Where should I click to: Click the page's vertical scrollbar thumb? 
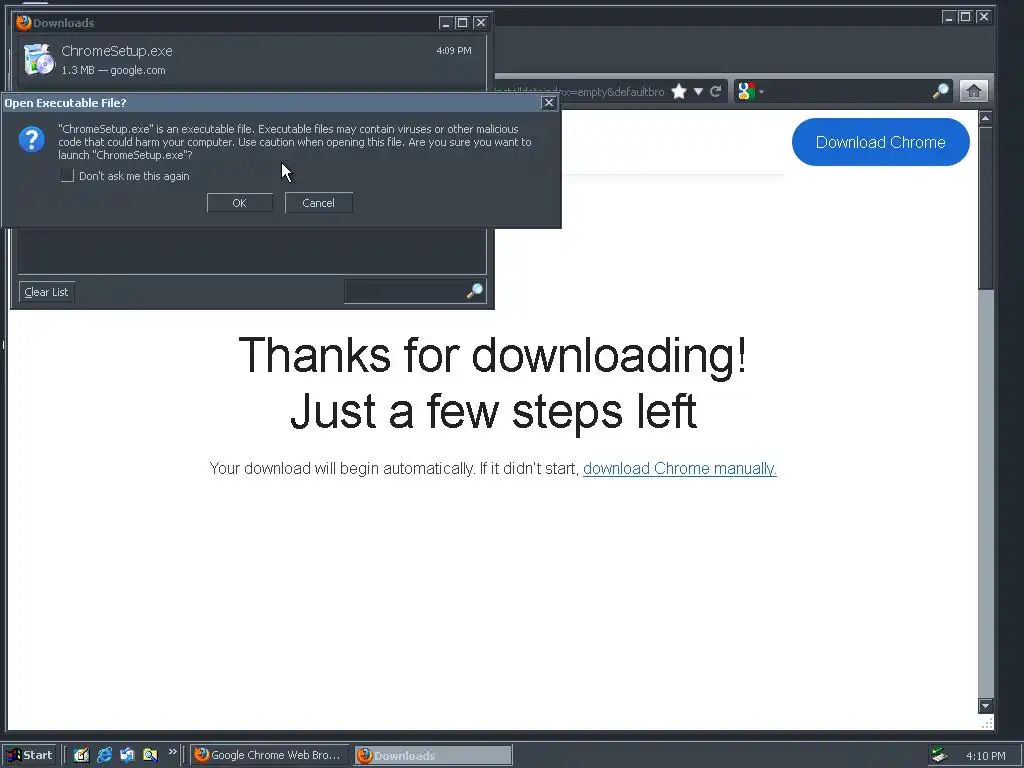coord(985,208)
